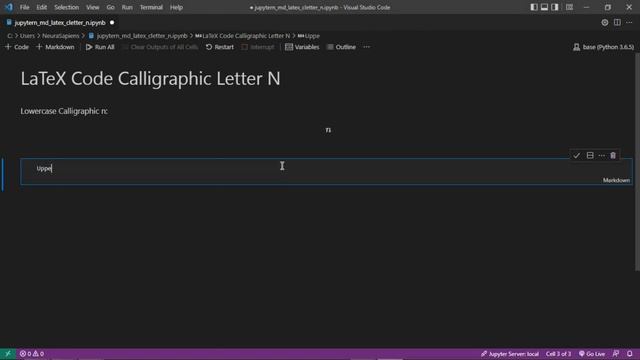Viewport: 640px width, 360px height.
Task: Add a new Code cell
Action: pyautogui.click(x=17, y=47)
